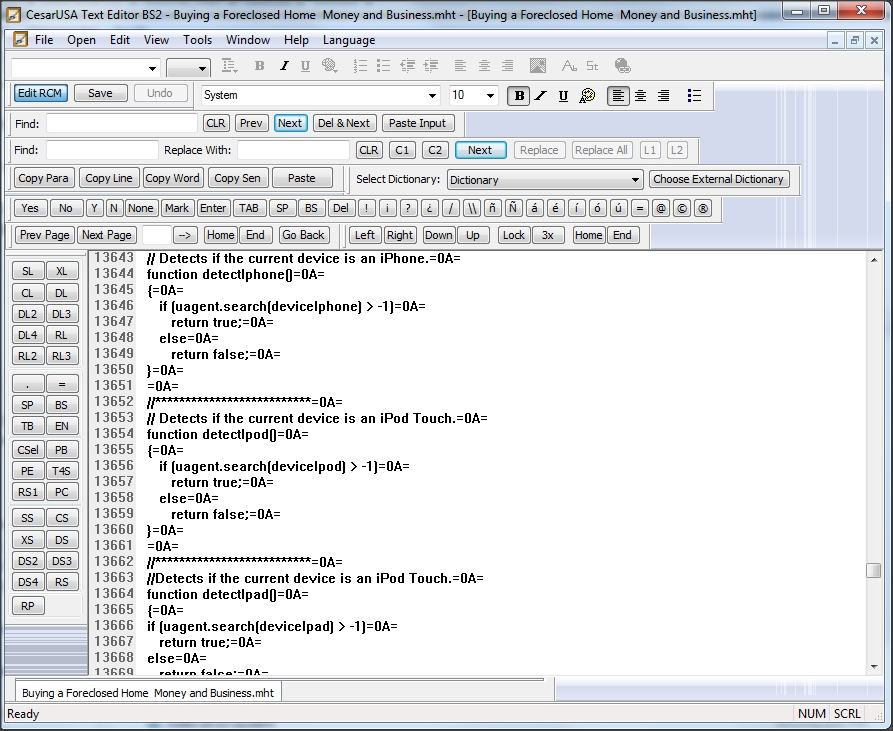Insert the registered trademark symbol ®

click(x=703, y=208)
